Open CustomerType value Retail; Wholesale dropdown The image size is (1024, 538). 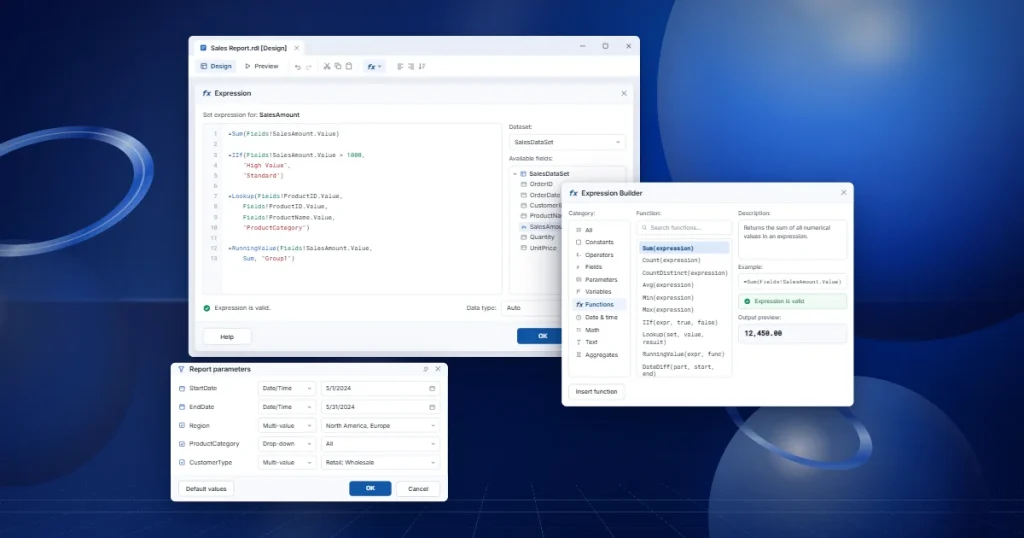pos(380,462)
